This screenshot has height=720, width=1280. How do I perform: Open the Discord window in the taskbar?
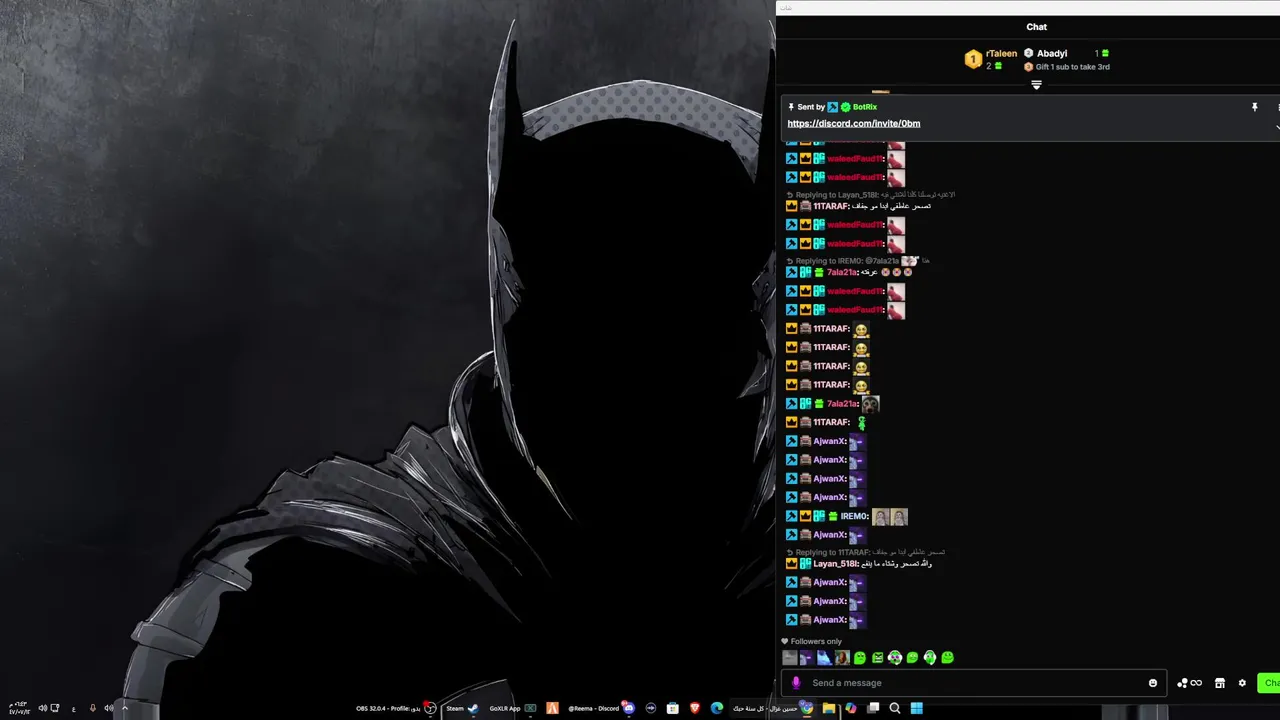[601, 708]
